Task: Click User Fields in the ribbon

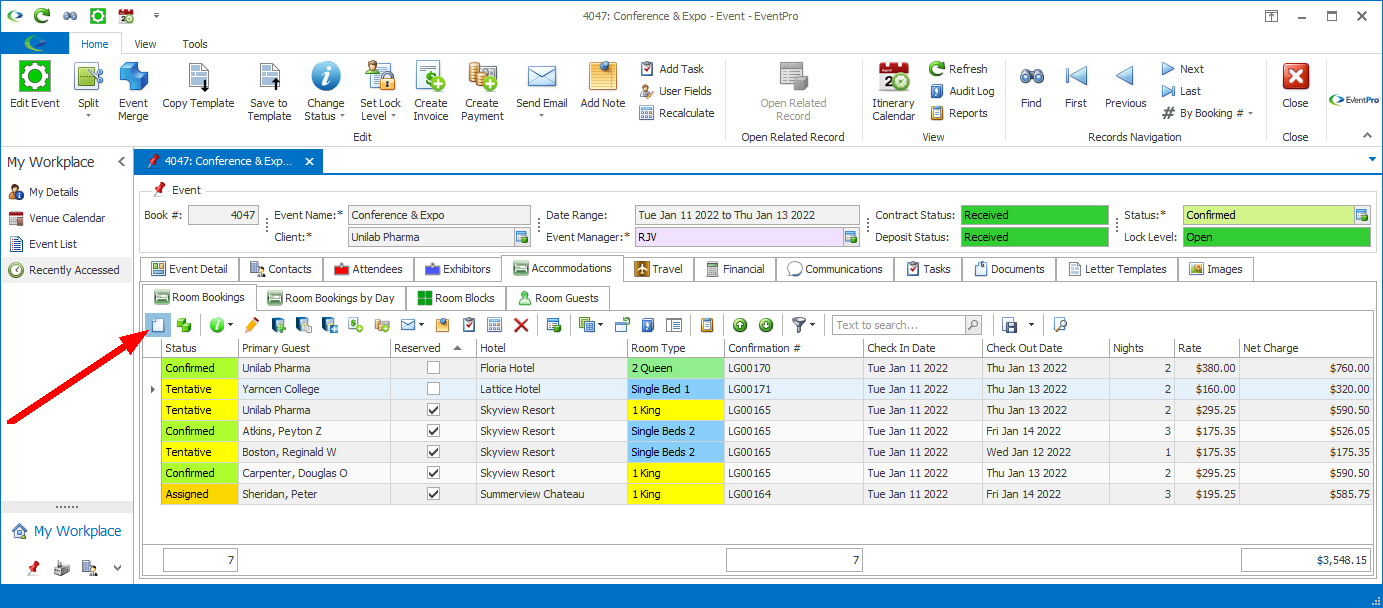Action: [676, 91]
